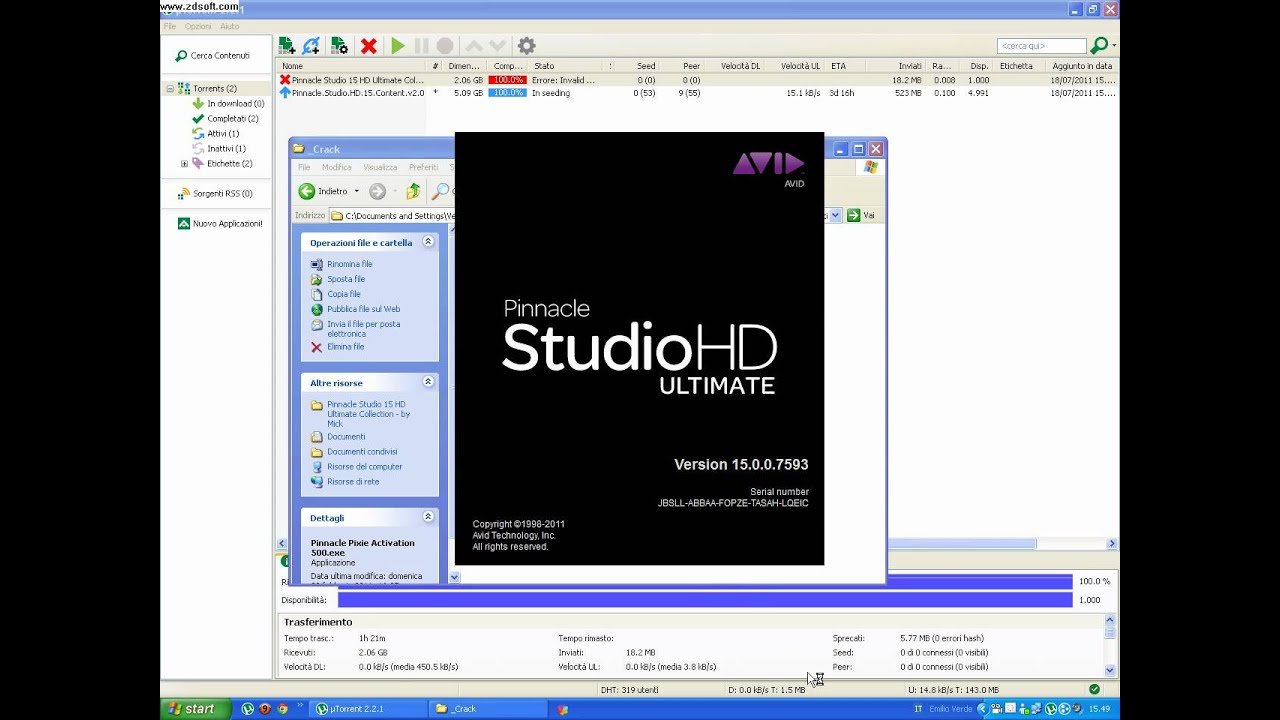Expand the Etichette tree node
The image size is (1280, 720).
tap(184, 164)
